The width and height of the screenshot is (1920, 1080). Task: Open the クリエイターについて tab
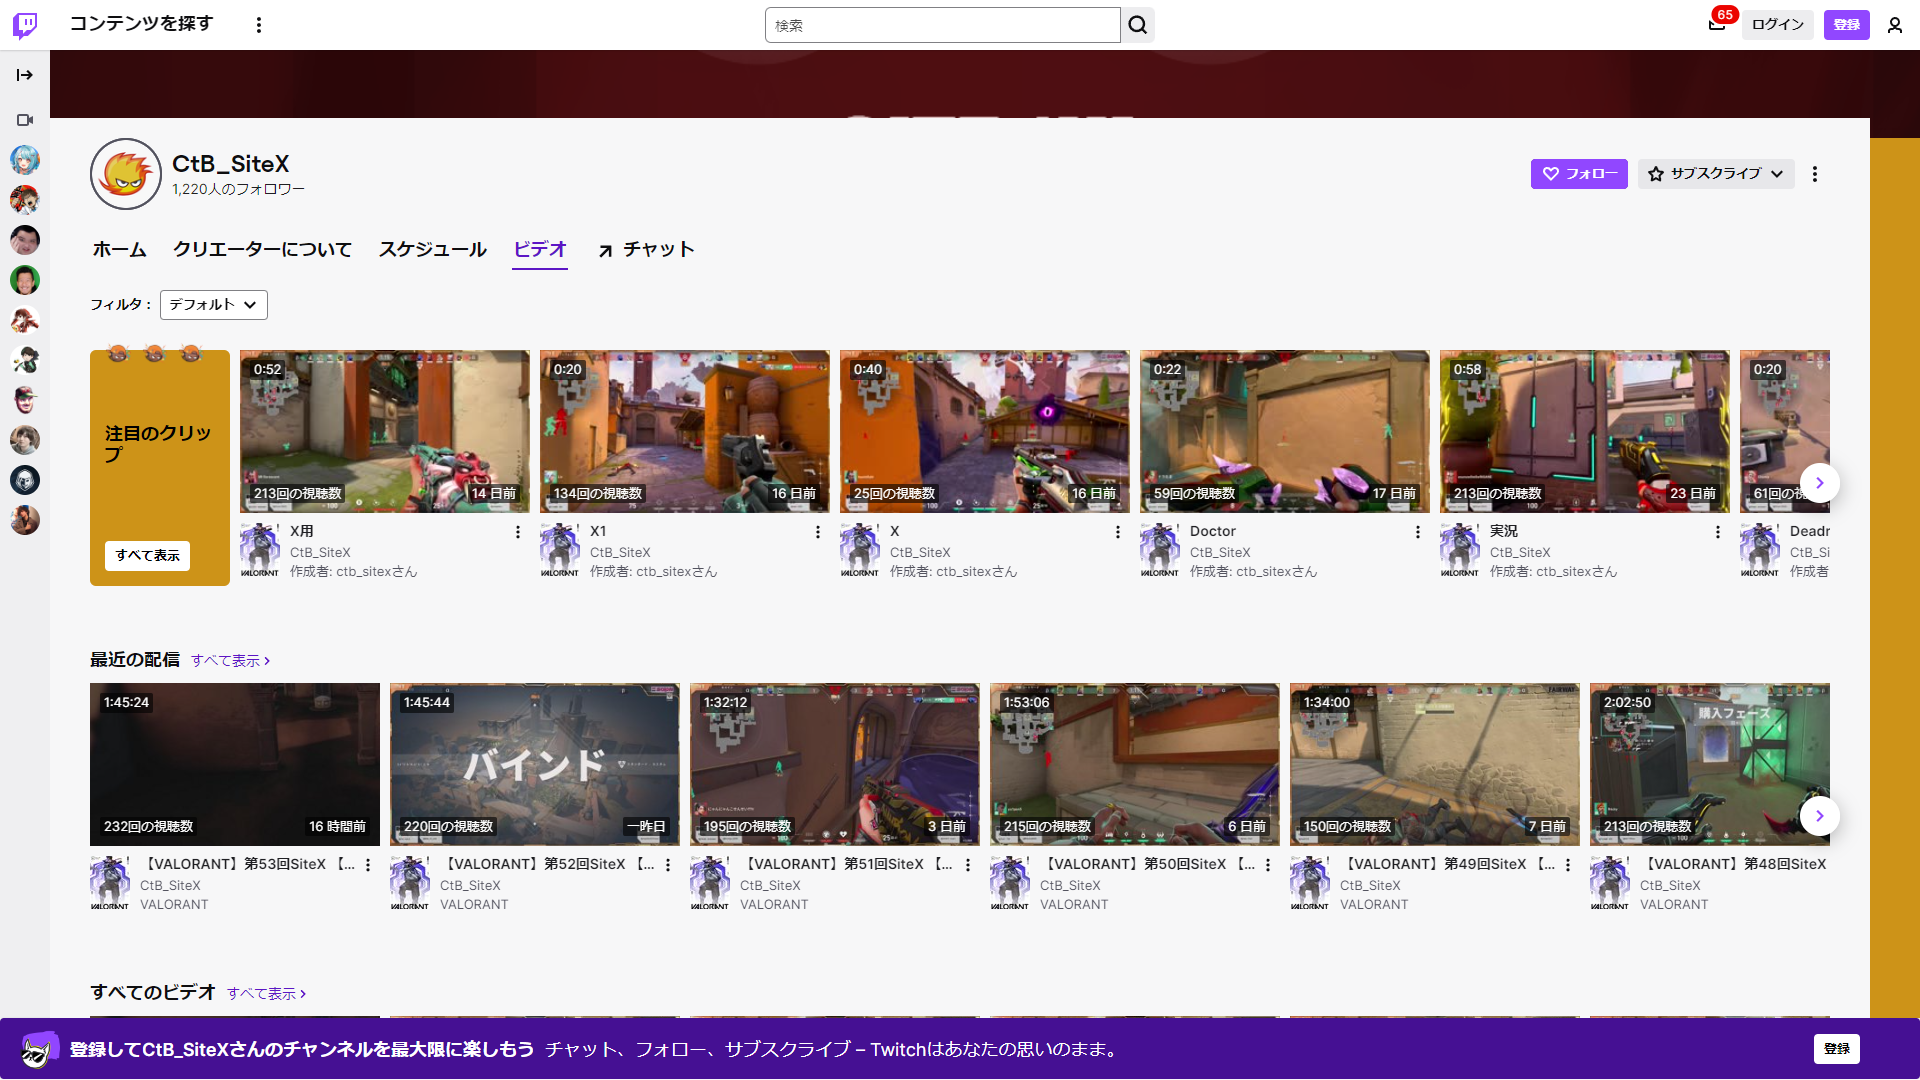262,249
